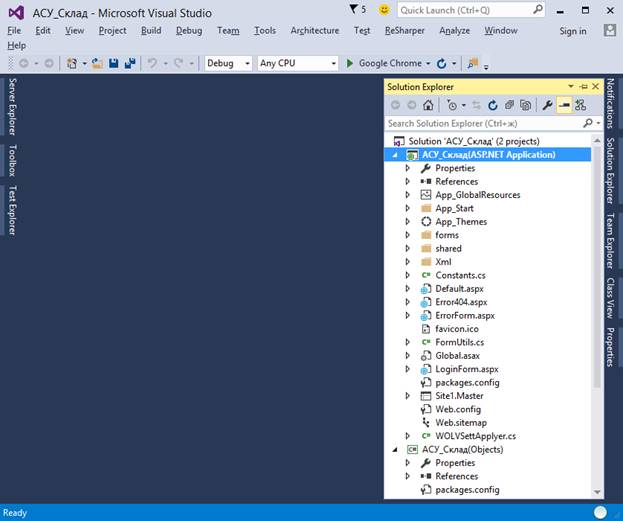Open the Class View side tab
Image resolution: width=623 pixels, height=521 pixels.
610,298
